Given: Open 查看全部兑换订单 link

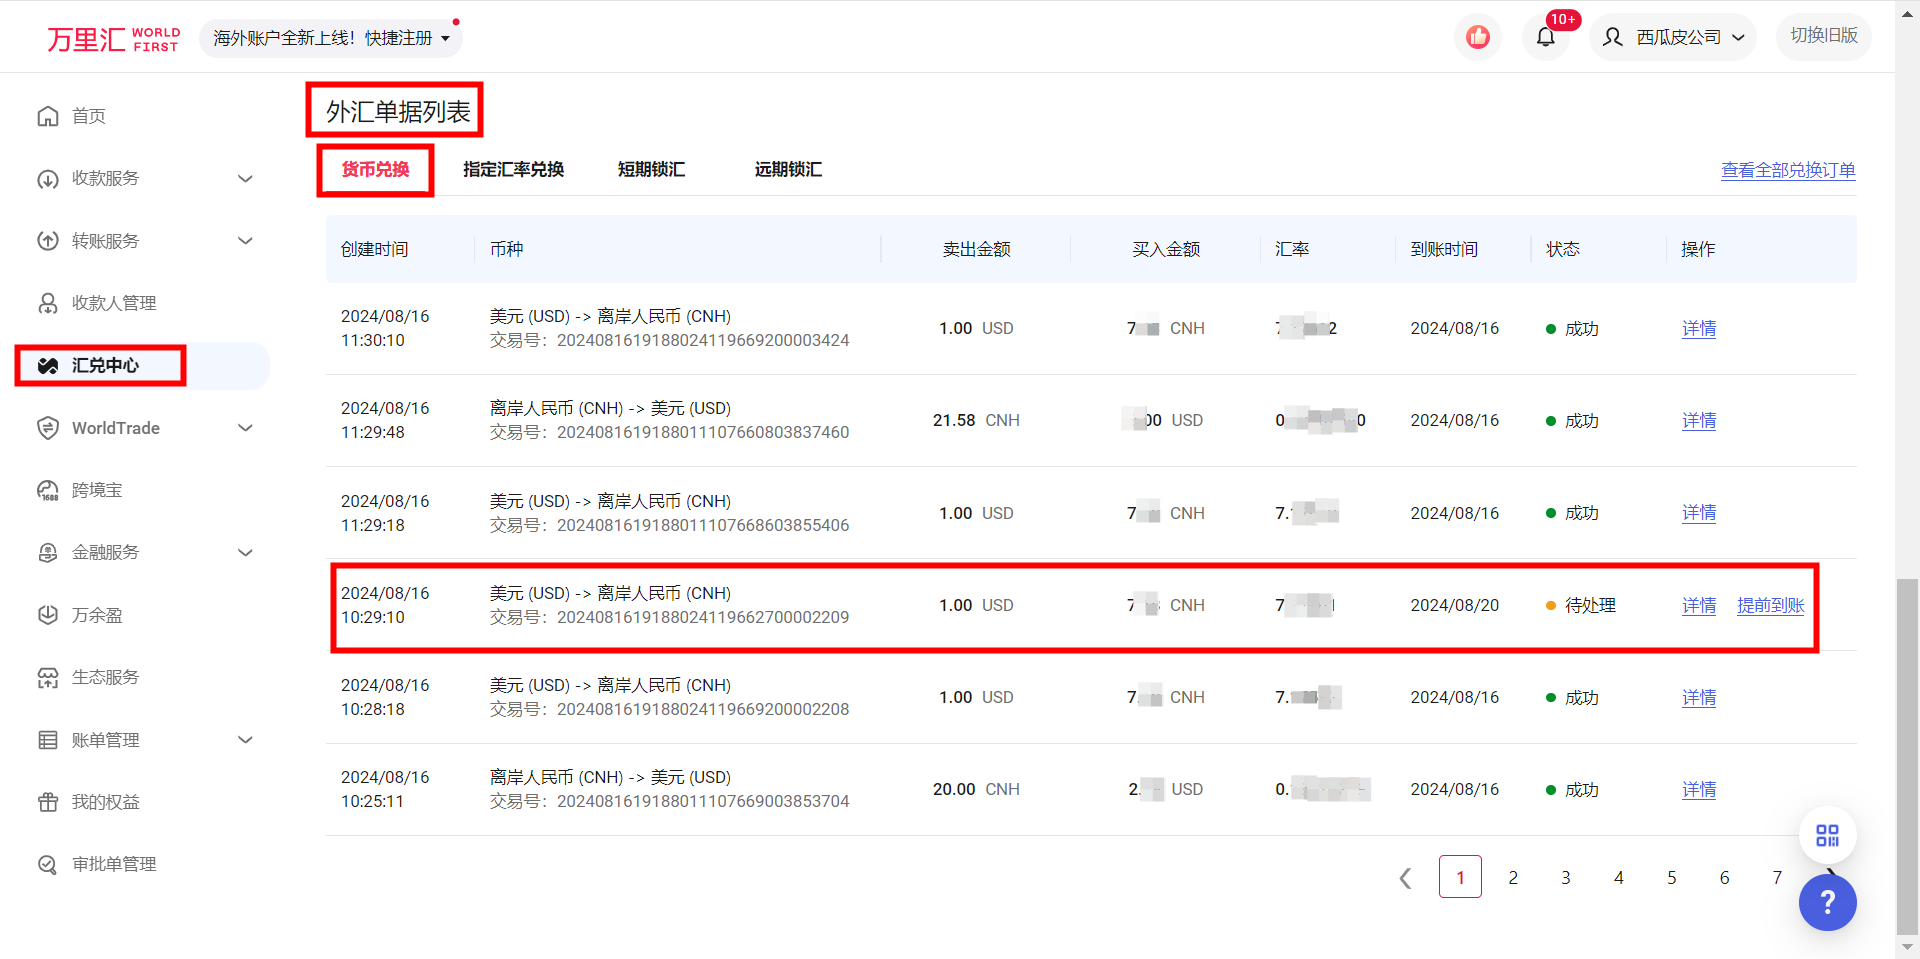Looking at the screenshot, I should [x=1787, y=170].
